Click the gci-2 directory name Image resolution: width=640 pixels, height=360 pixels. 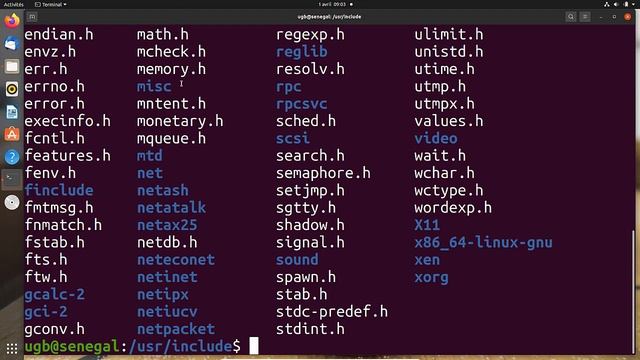coord(46,312)
